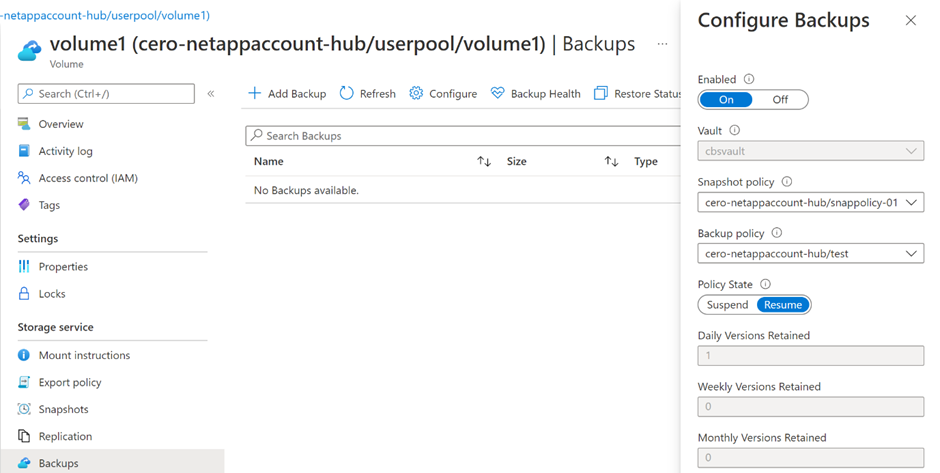Click the Add Backup plus icon
Viewport: 940px width, 473px height.
point(254,94)
